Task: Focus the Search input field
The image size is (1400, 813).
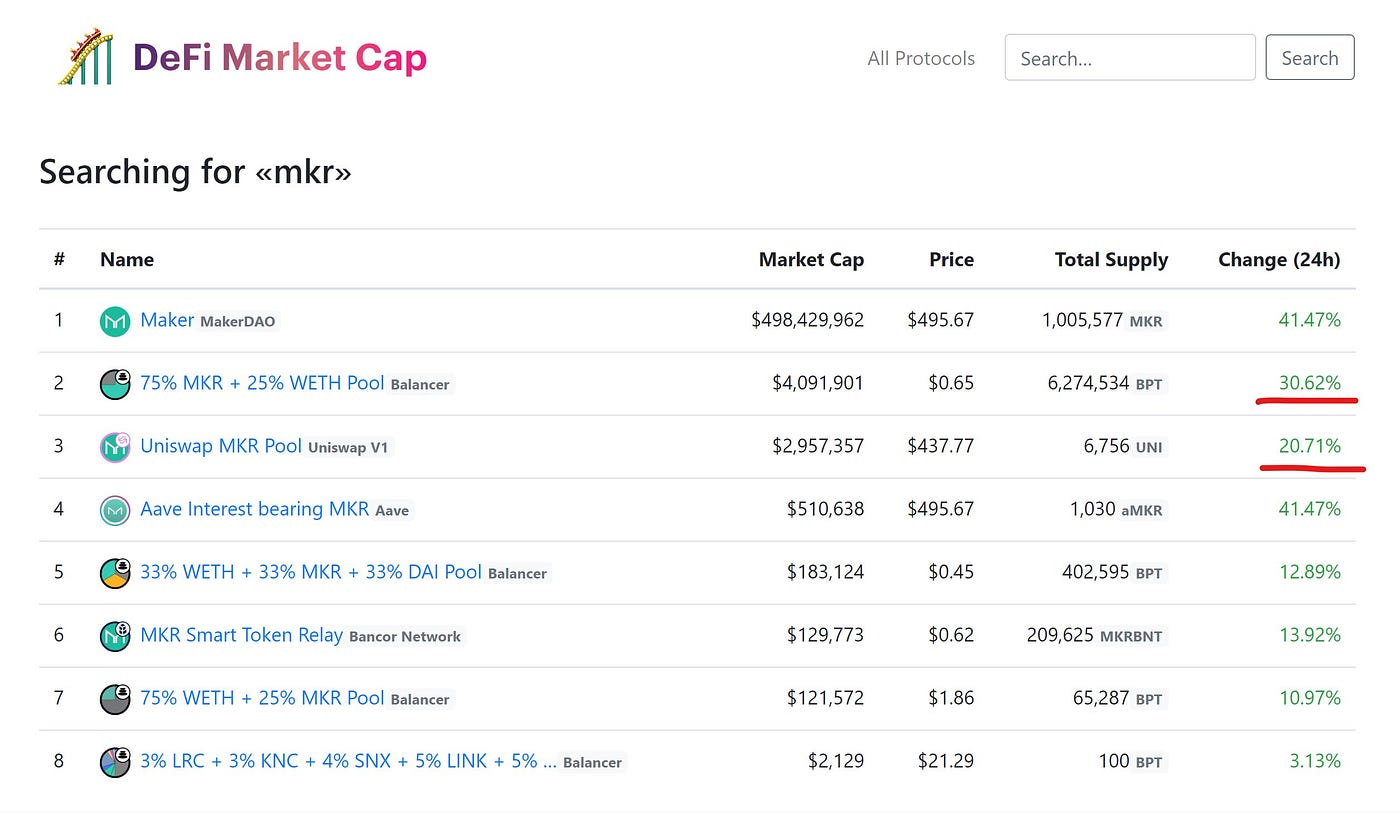Action: coord(1130,58)
